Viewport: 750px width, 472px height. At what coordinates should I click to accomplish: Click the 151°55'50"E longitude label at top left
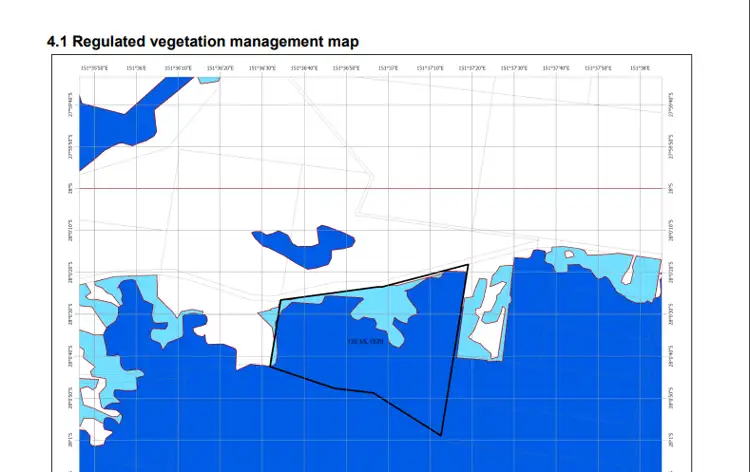click(x=94, y=69)
